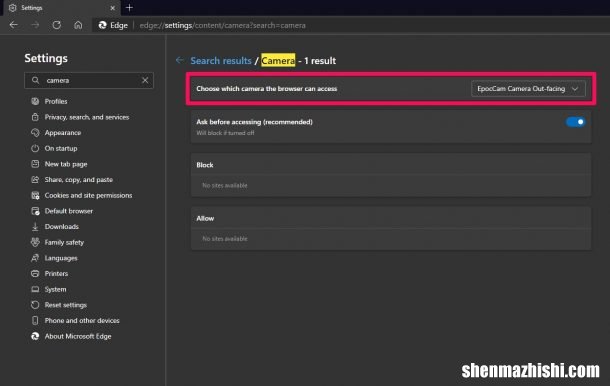Open a new tab with plus icon
The height and width of the screenshot is (386, 610).
129,7
